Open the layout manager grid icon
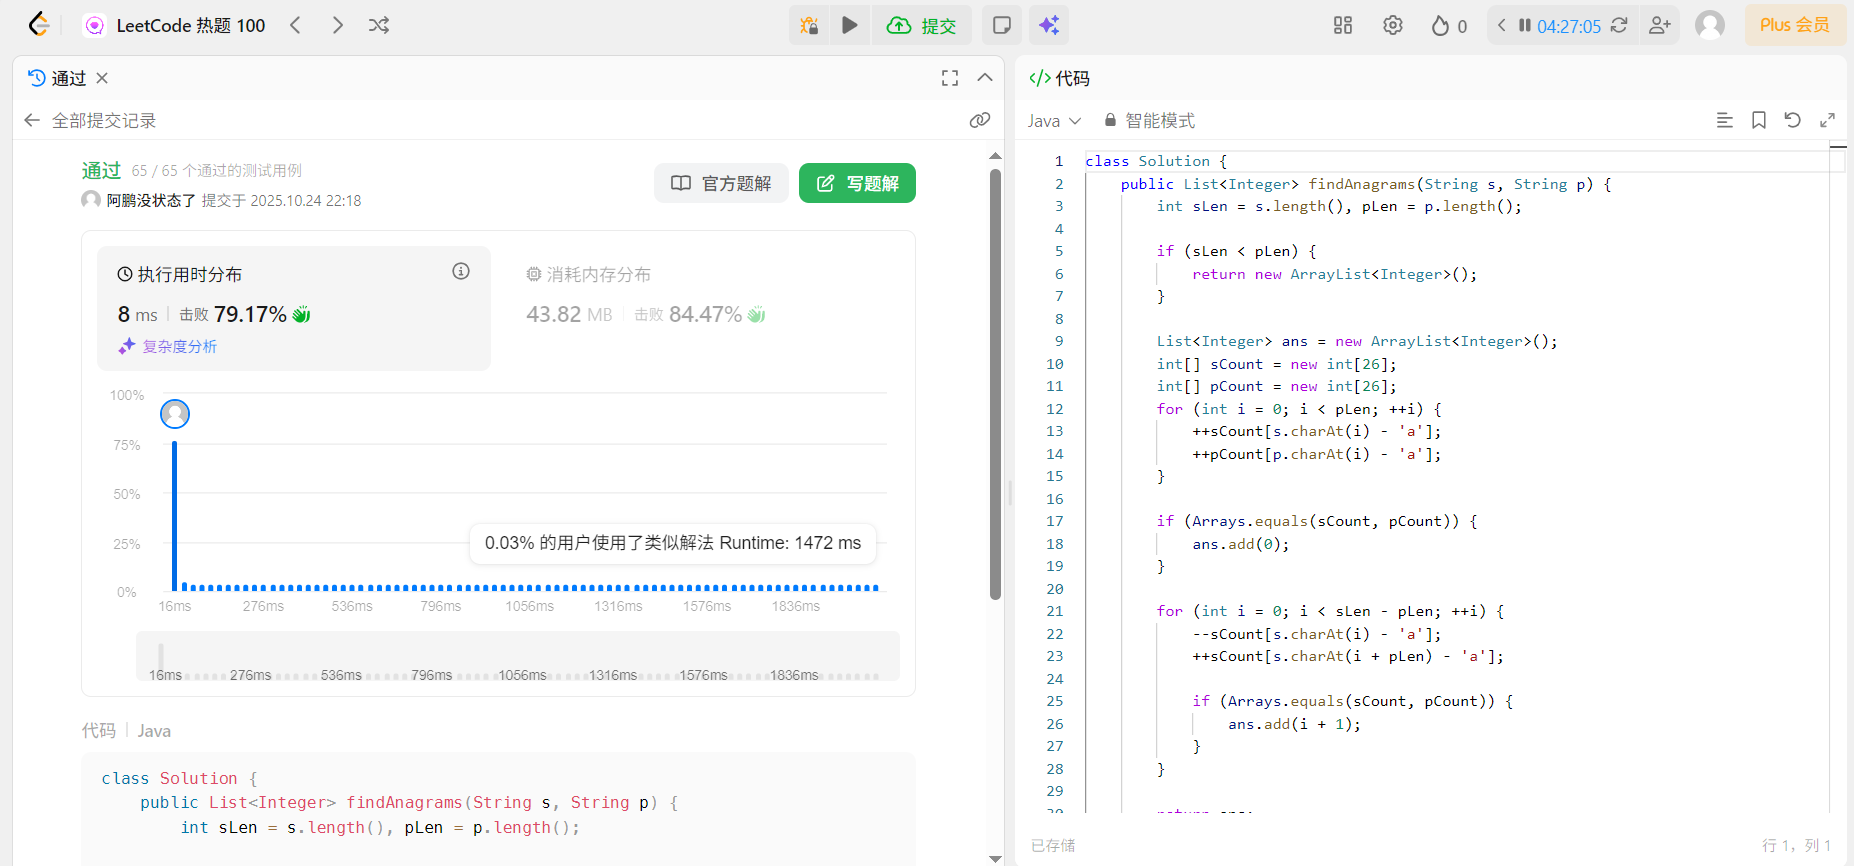Screen dimensions: 1854x866 [1343, 25]
